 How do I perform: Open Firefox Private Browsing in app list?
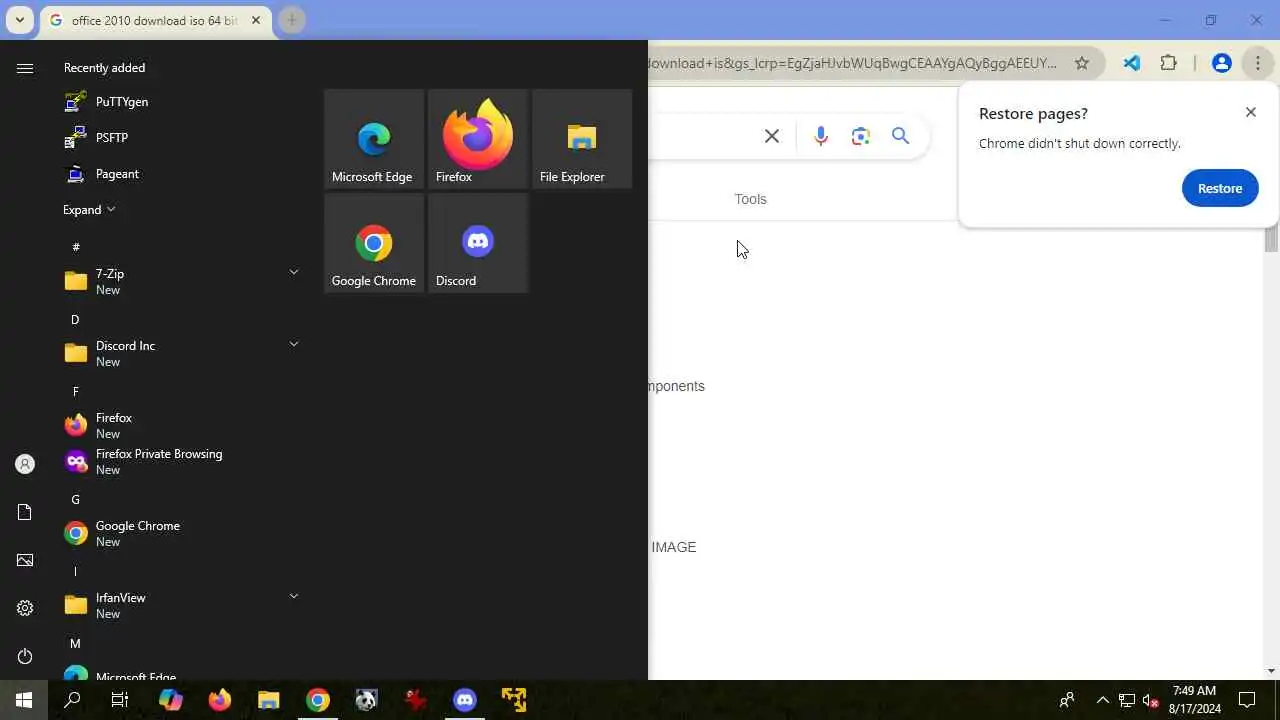click(x=180, y=461)
